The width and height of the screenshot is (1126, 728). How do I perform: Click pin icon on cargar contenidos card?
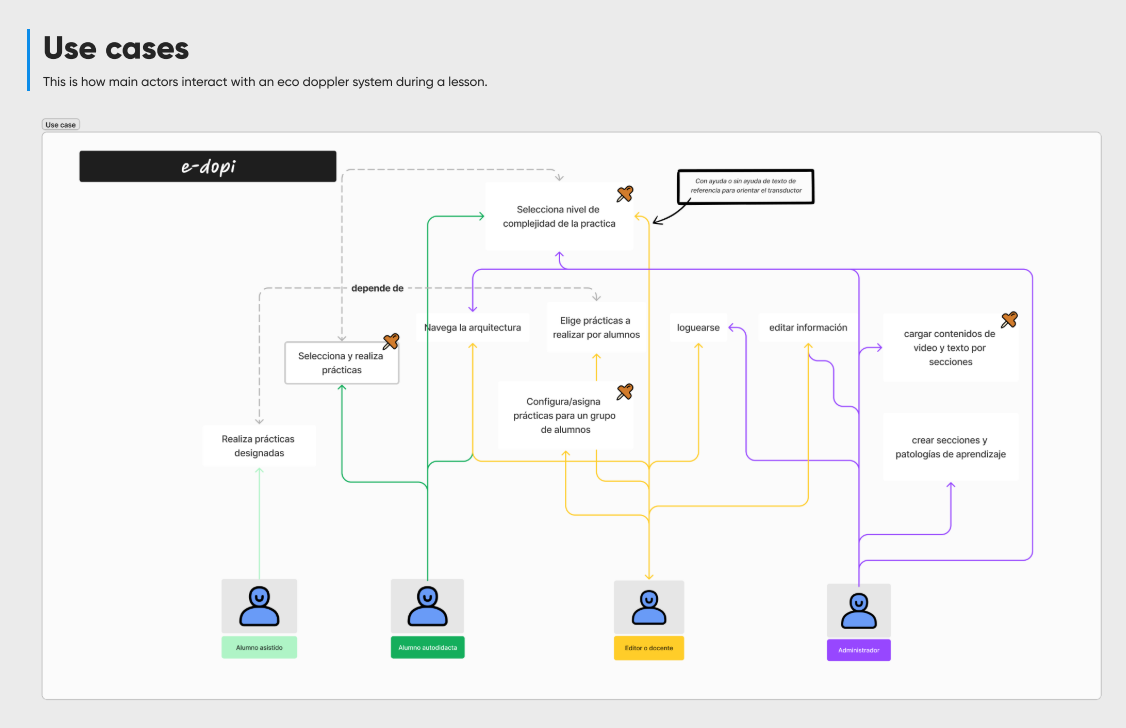point(1009,320)
